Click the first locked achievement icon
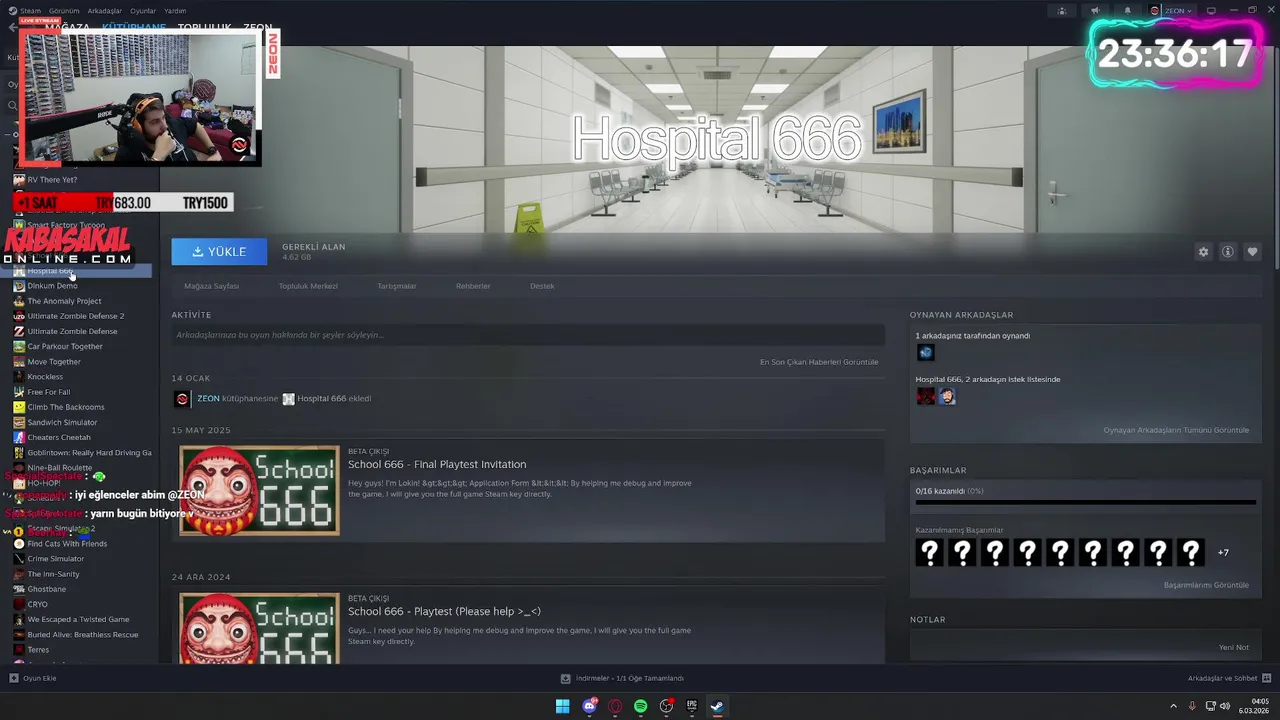The height and width of the screenshot is (720, 1280). [x=930, y=552]
